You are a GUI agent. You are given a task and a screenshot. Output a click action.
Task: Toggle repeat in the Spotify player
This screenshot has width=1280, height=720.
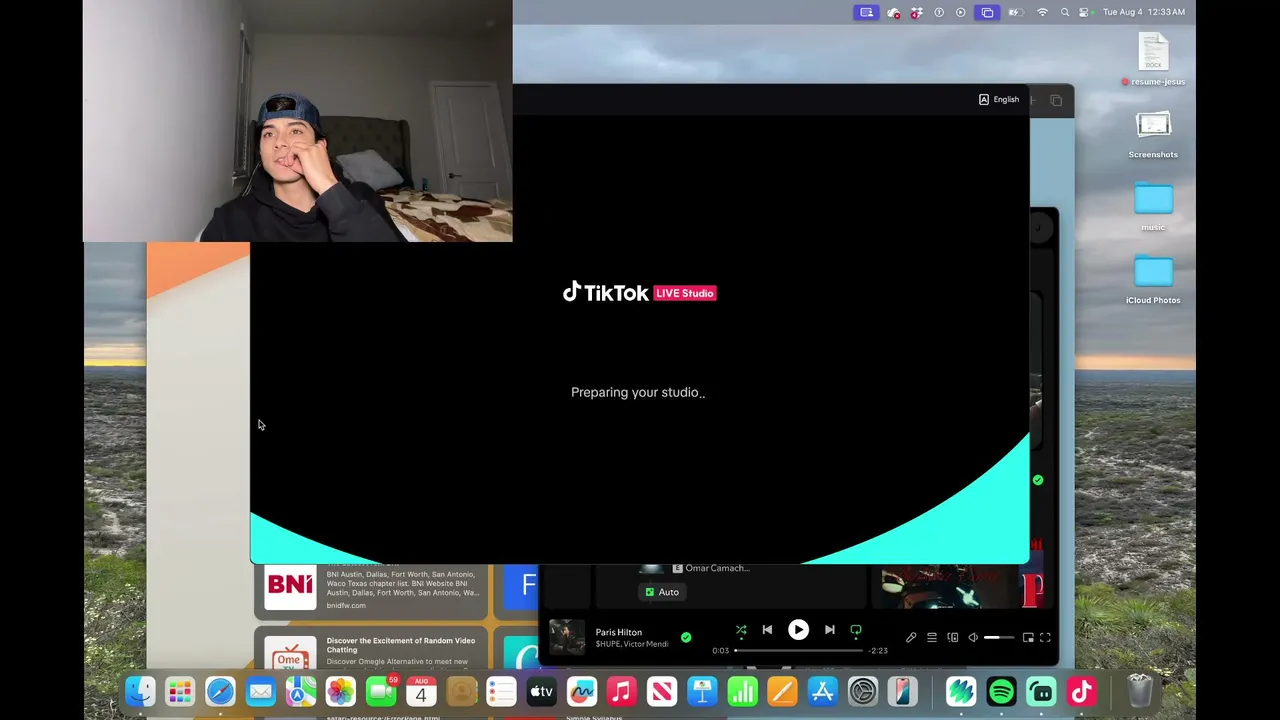point(856,630)
